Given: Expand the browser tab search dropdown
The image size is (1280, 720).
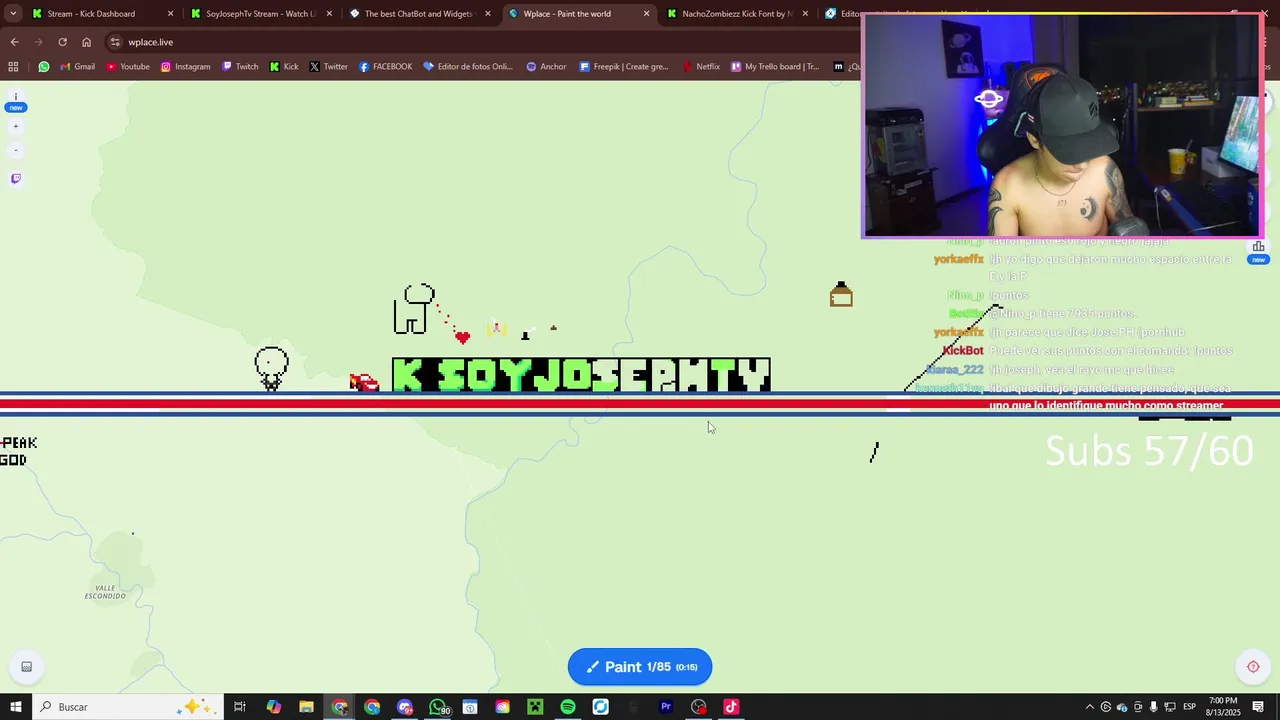Looking at the screenshot, I should pos(13,14).
